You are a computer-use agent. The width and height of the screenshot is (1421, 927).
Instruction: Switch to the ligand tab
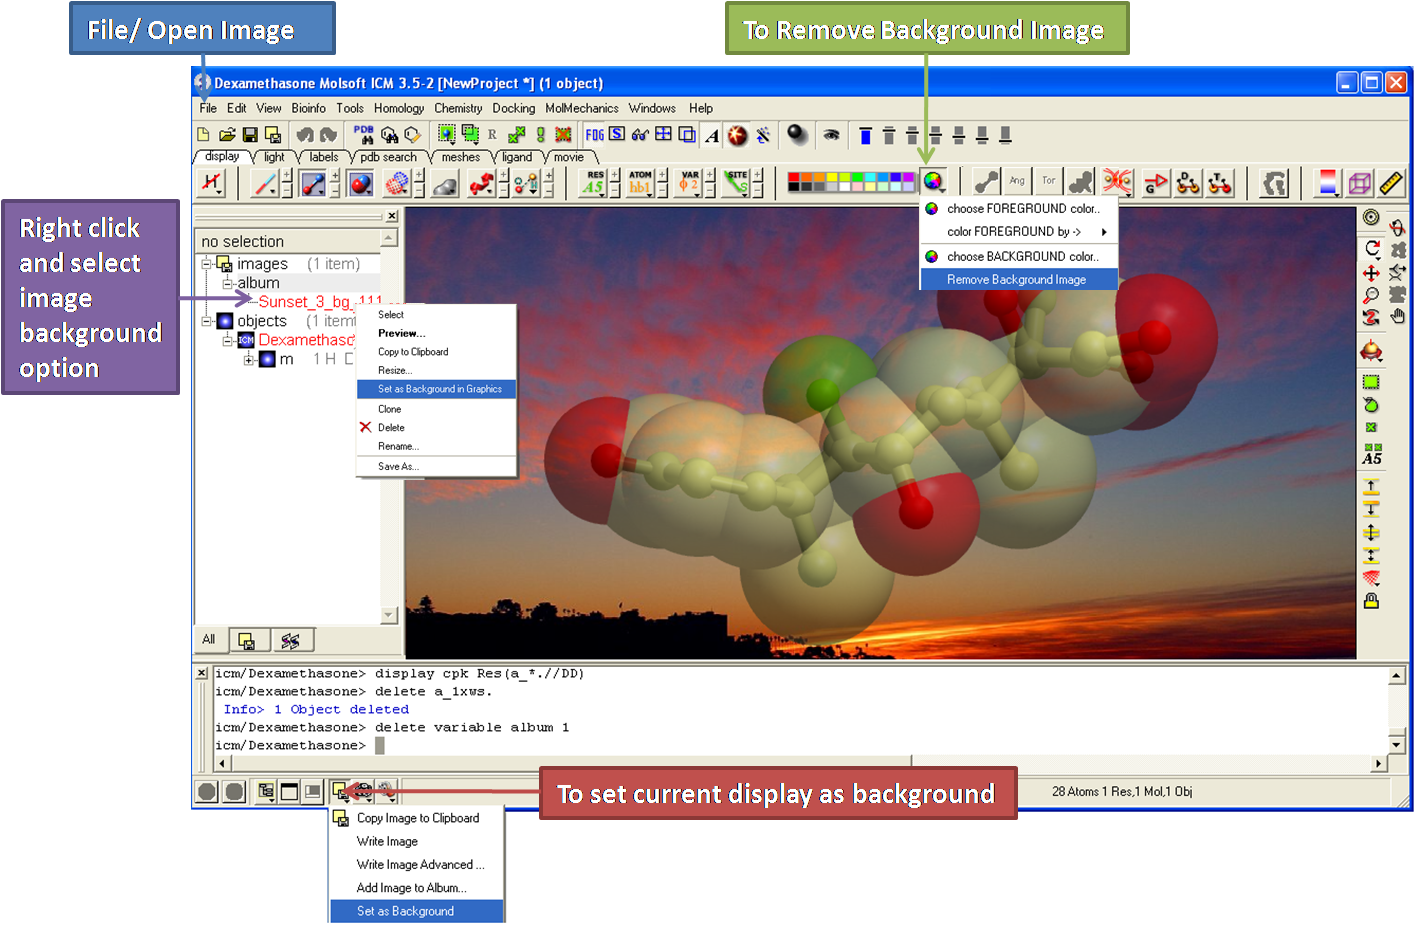coord(516,157)
